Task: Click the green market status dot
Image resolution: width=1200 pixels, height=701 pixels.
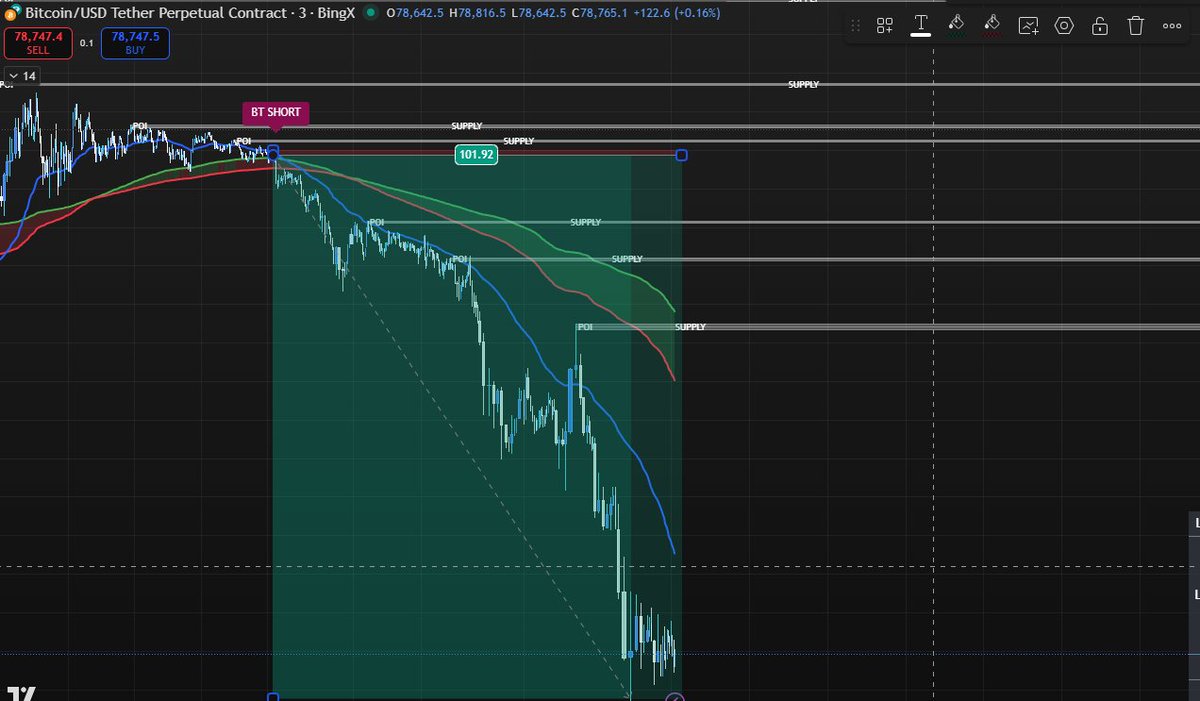Action: click(371, 13)
